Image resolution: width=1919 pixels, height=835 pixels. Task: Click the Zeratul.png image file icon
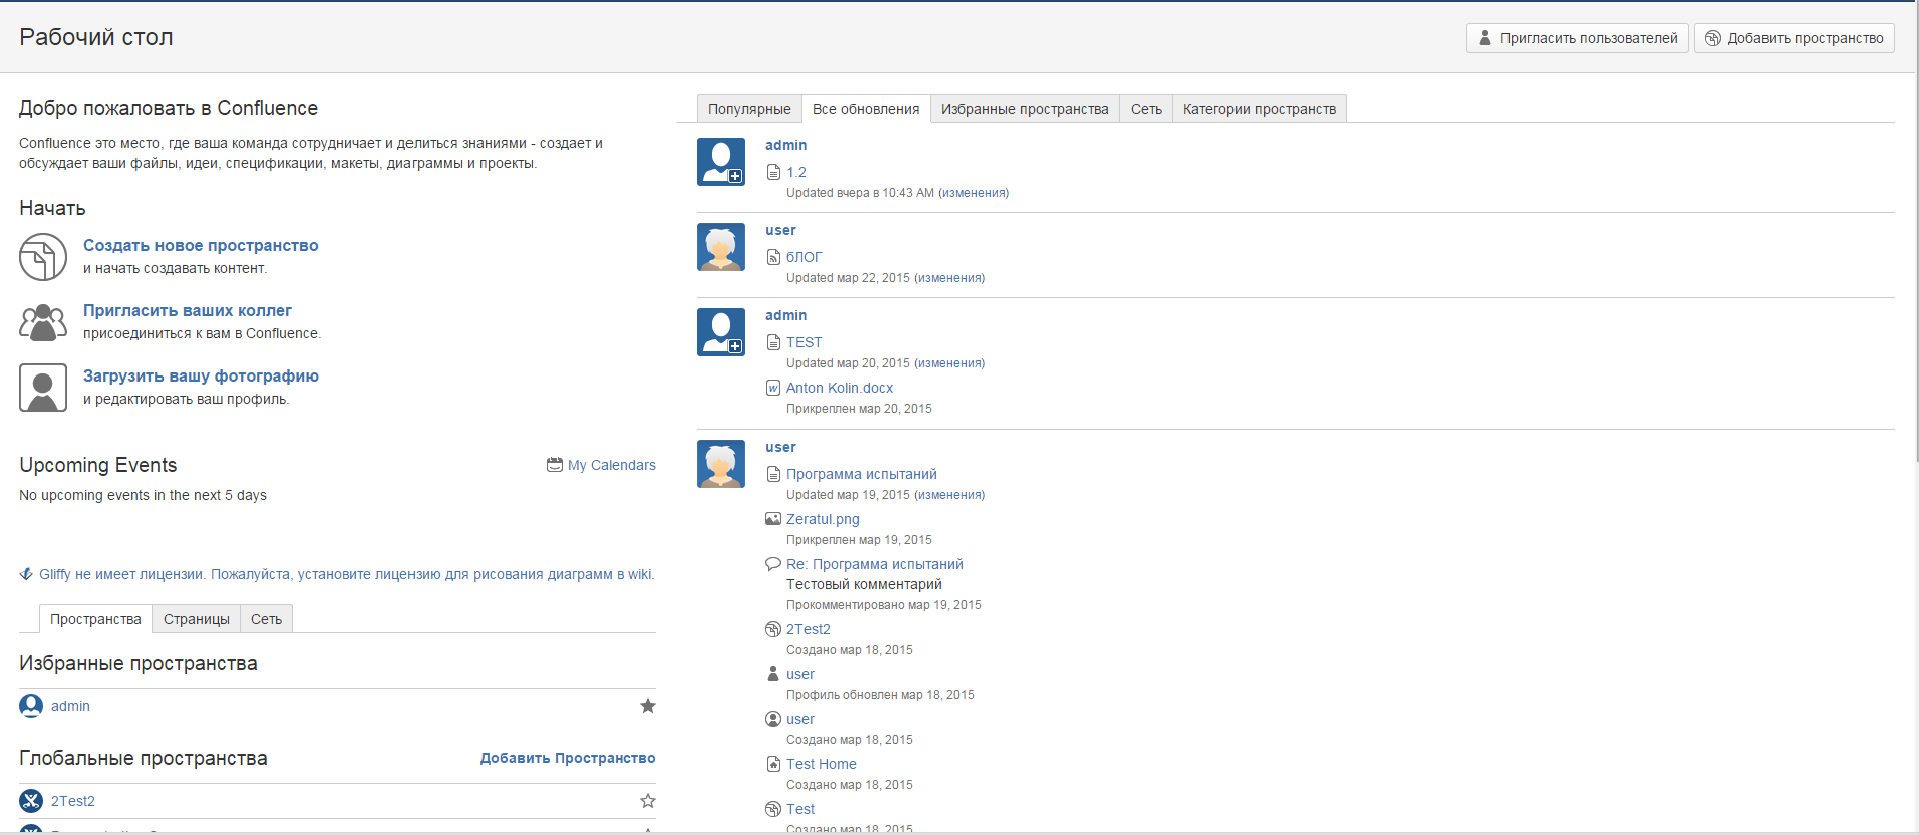[x=772, y=519]
